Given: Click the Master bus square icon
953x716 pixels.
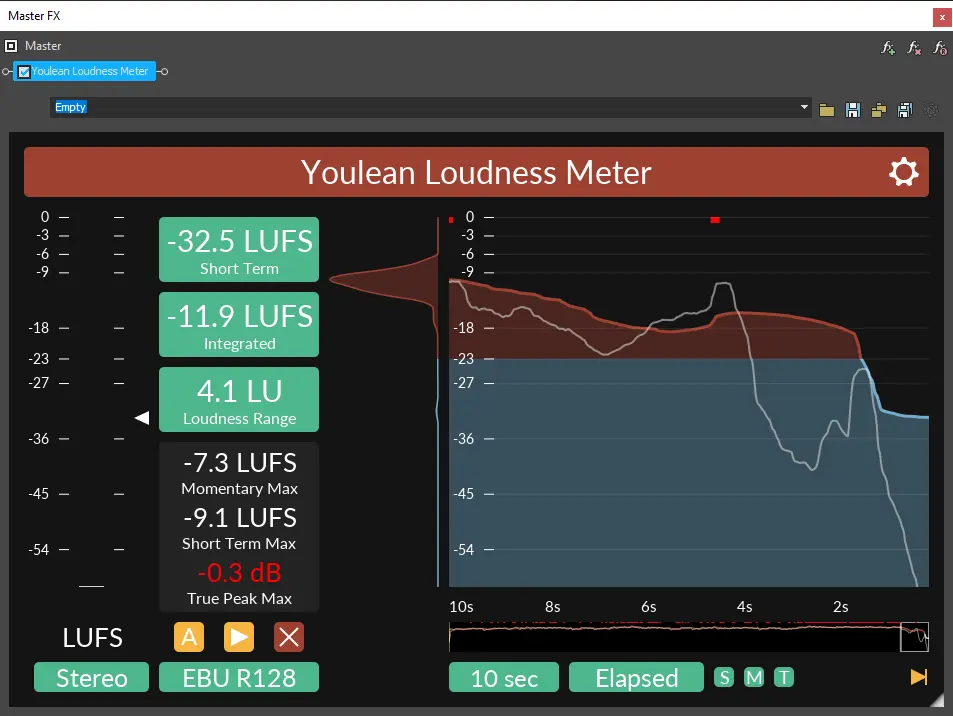Looking at the screenshot, I should pyautogui.click(x=11, y=46).
